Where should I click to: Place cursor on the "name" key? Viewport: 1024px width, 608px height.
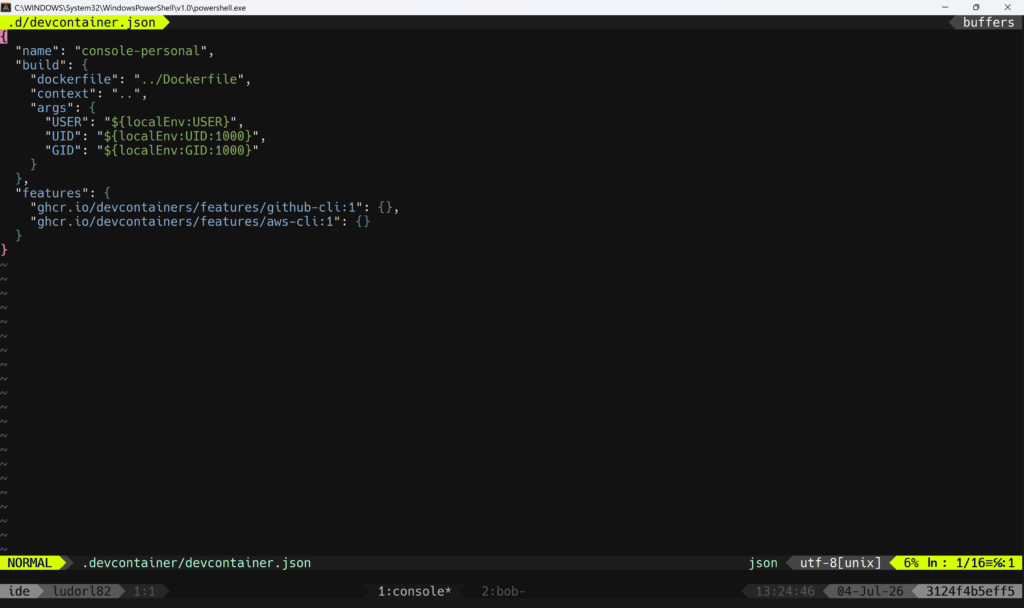37,51
